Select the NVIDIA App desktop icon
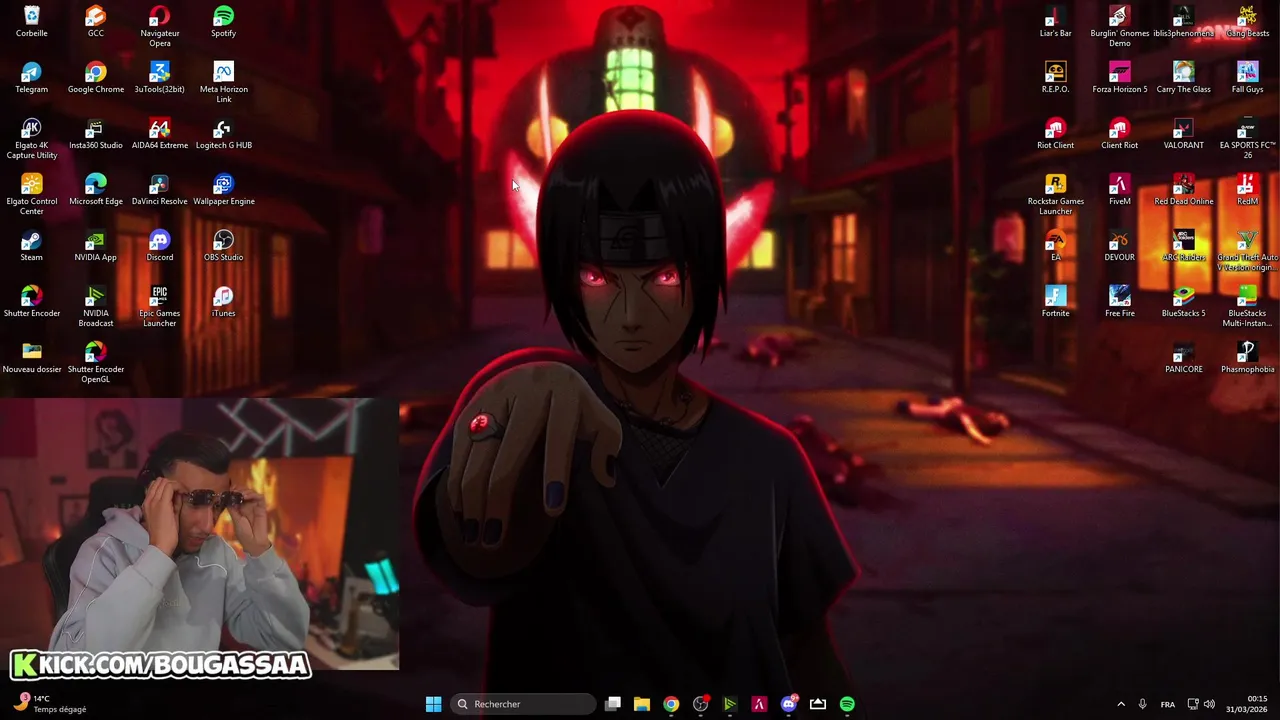The height and width of the screenshot is (720, 1280). coord(96,246)
